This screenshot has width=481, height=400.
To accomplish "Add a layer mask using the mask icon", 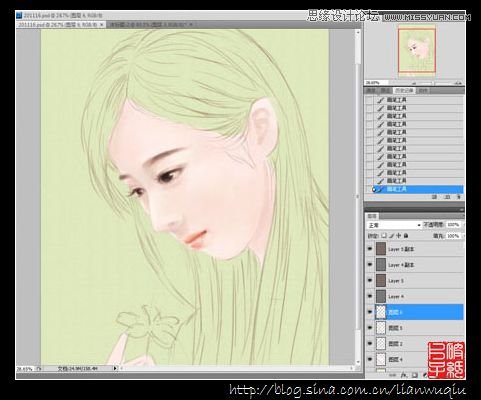I will [x=414, y=375].
